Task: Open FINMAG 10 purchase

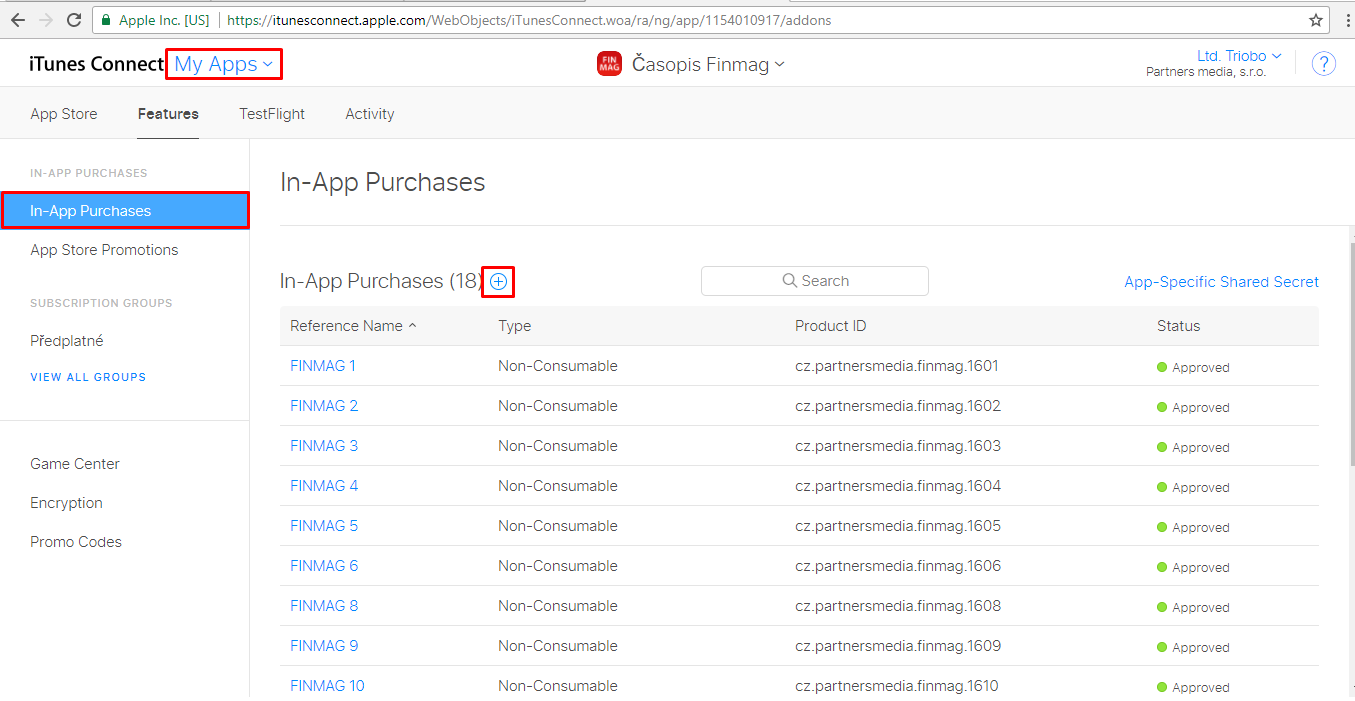Action: point(327,686)
